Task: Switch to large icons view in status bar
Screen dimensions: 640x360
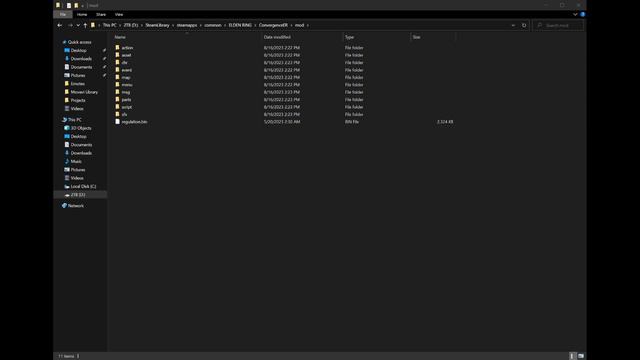Action: (581, 356)
